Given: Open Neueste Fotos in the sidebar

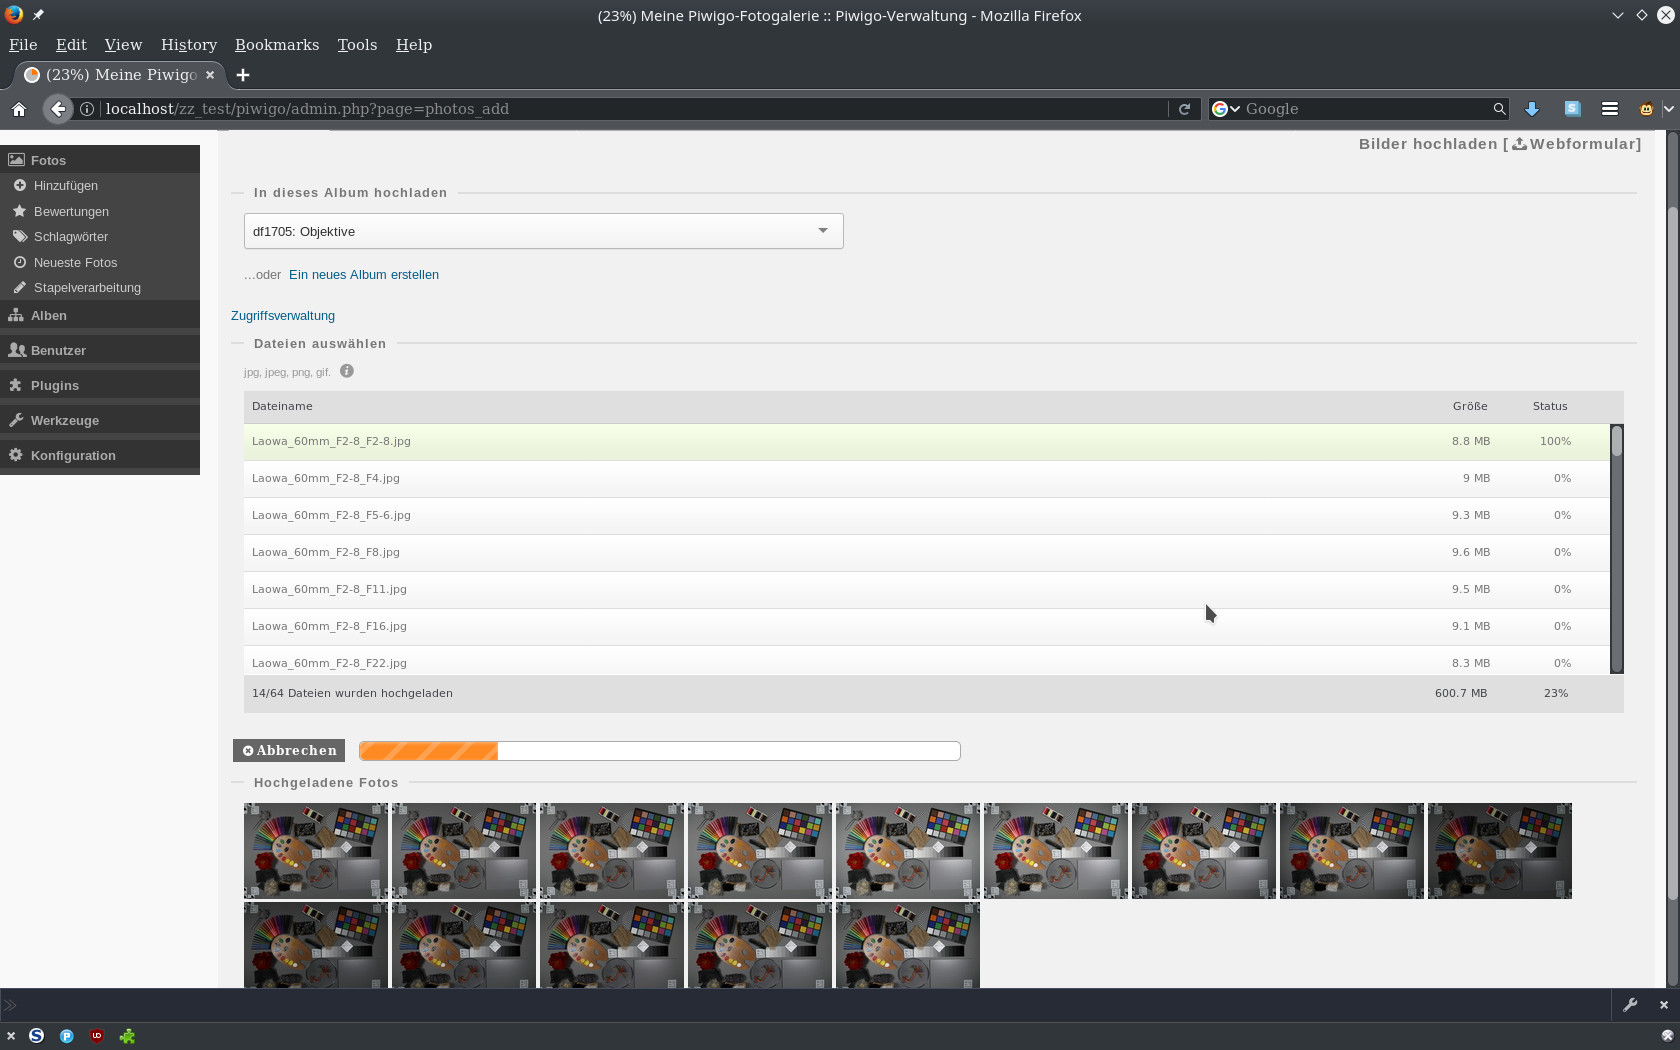Looking at the screenshot, I should (x=75, y=263).
